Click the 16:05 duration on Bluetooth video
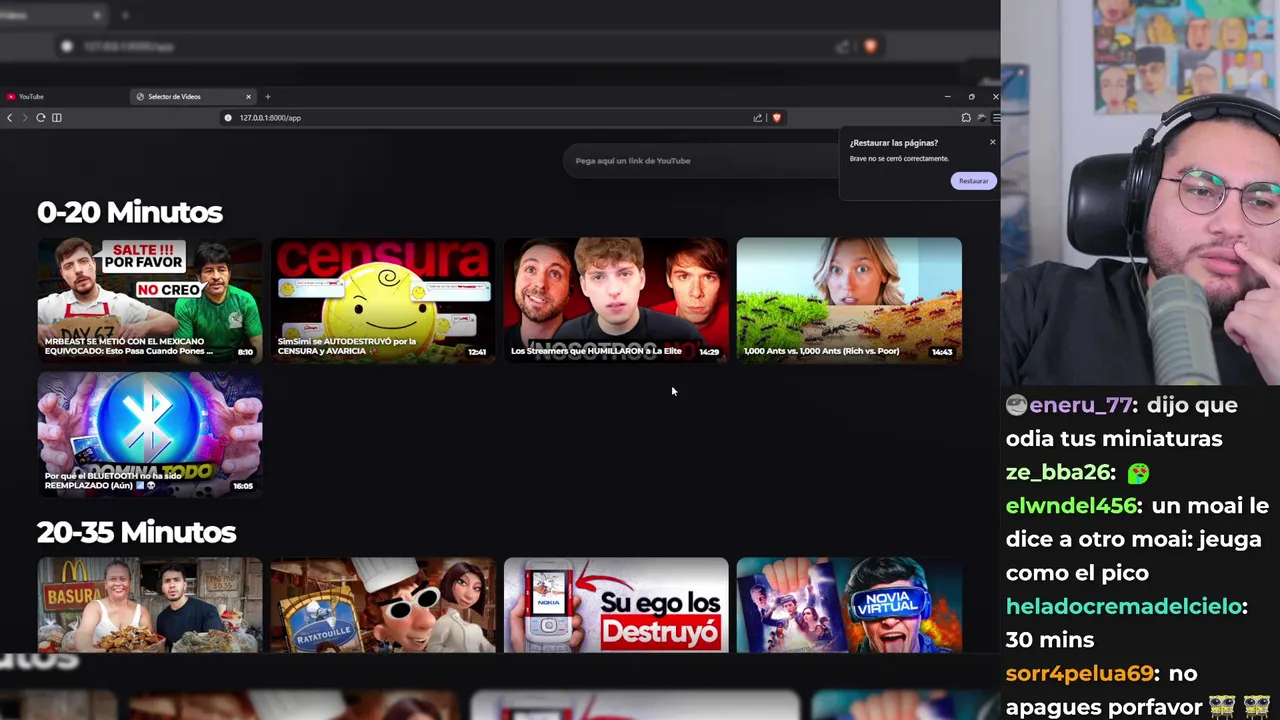Screen dimensions: 1280x720 (243, 486)
